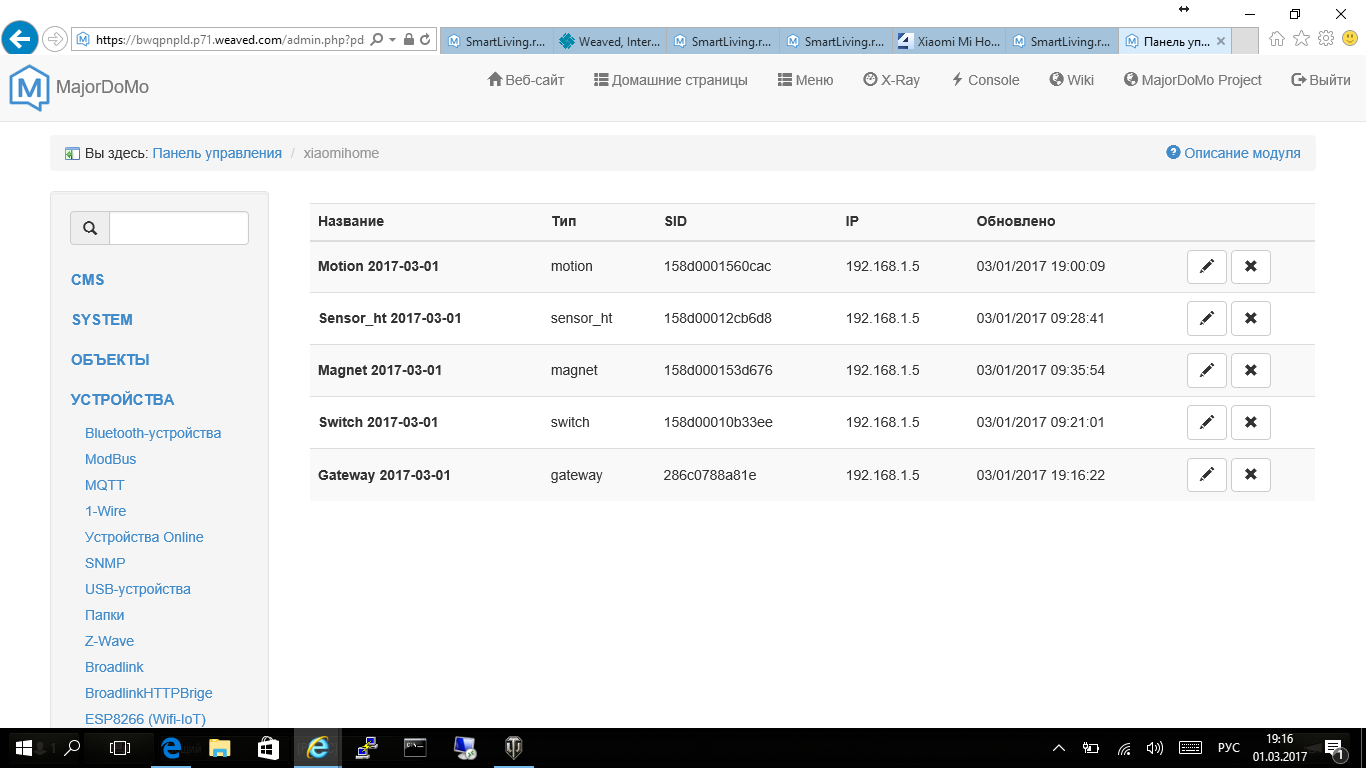Go back with the browser back arrow
The image size is (1366, 768).
[x=20, y=39]
